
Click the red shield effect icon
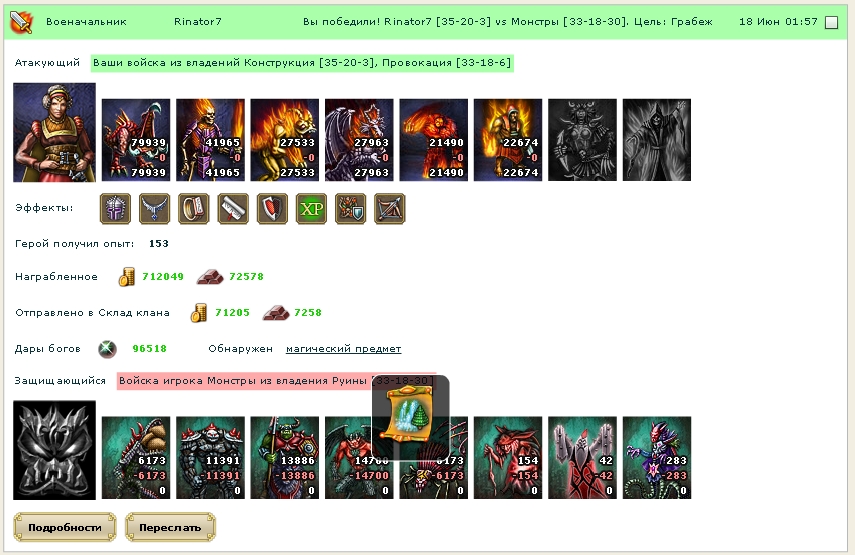click(272, 209)
